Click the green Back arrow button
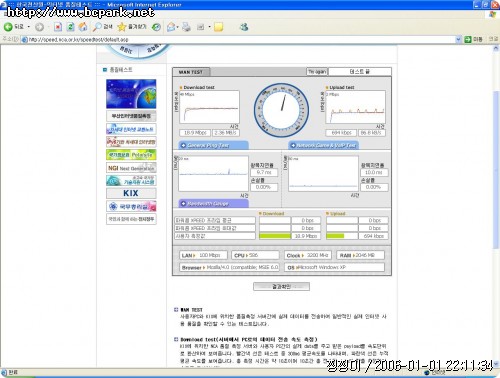The image size is (500, 378). click(x=8, y=27)
